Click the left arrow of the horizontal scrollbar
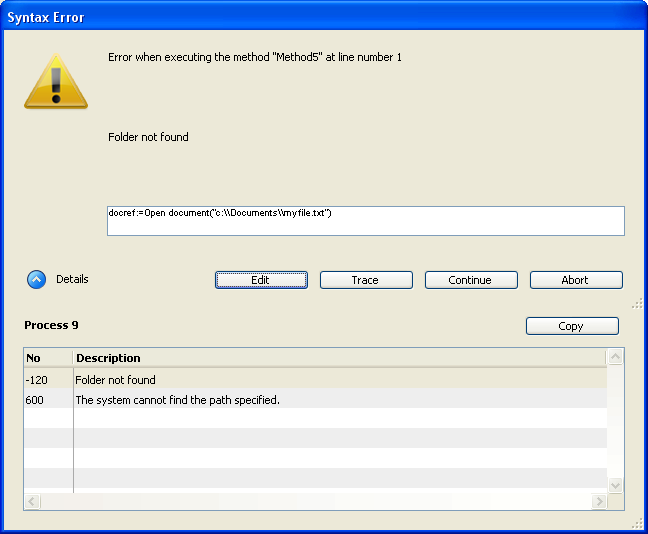The height and width of the screenshot is (534, 648). pyautogui.click(x=32, y=501)
